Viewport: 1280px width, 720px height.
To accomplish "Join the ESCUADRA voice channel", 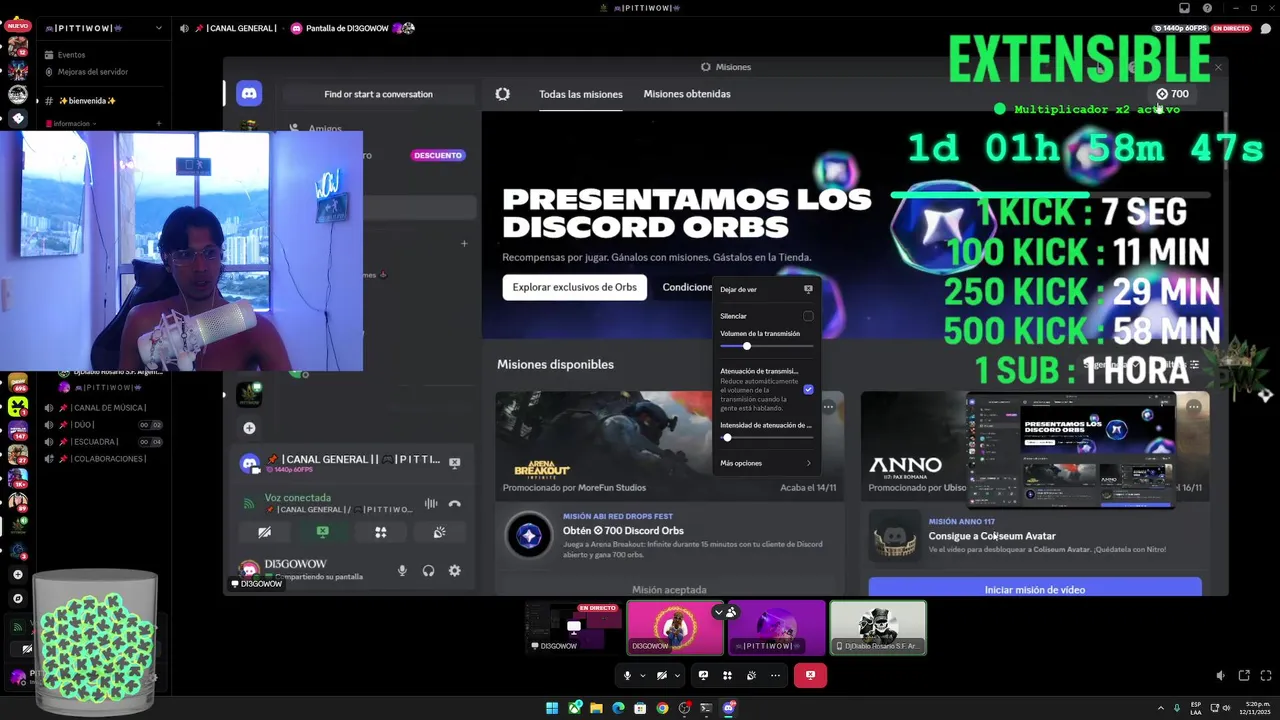I will tap(103, 442).
